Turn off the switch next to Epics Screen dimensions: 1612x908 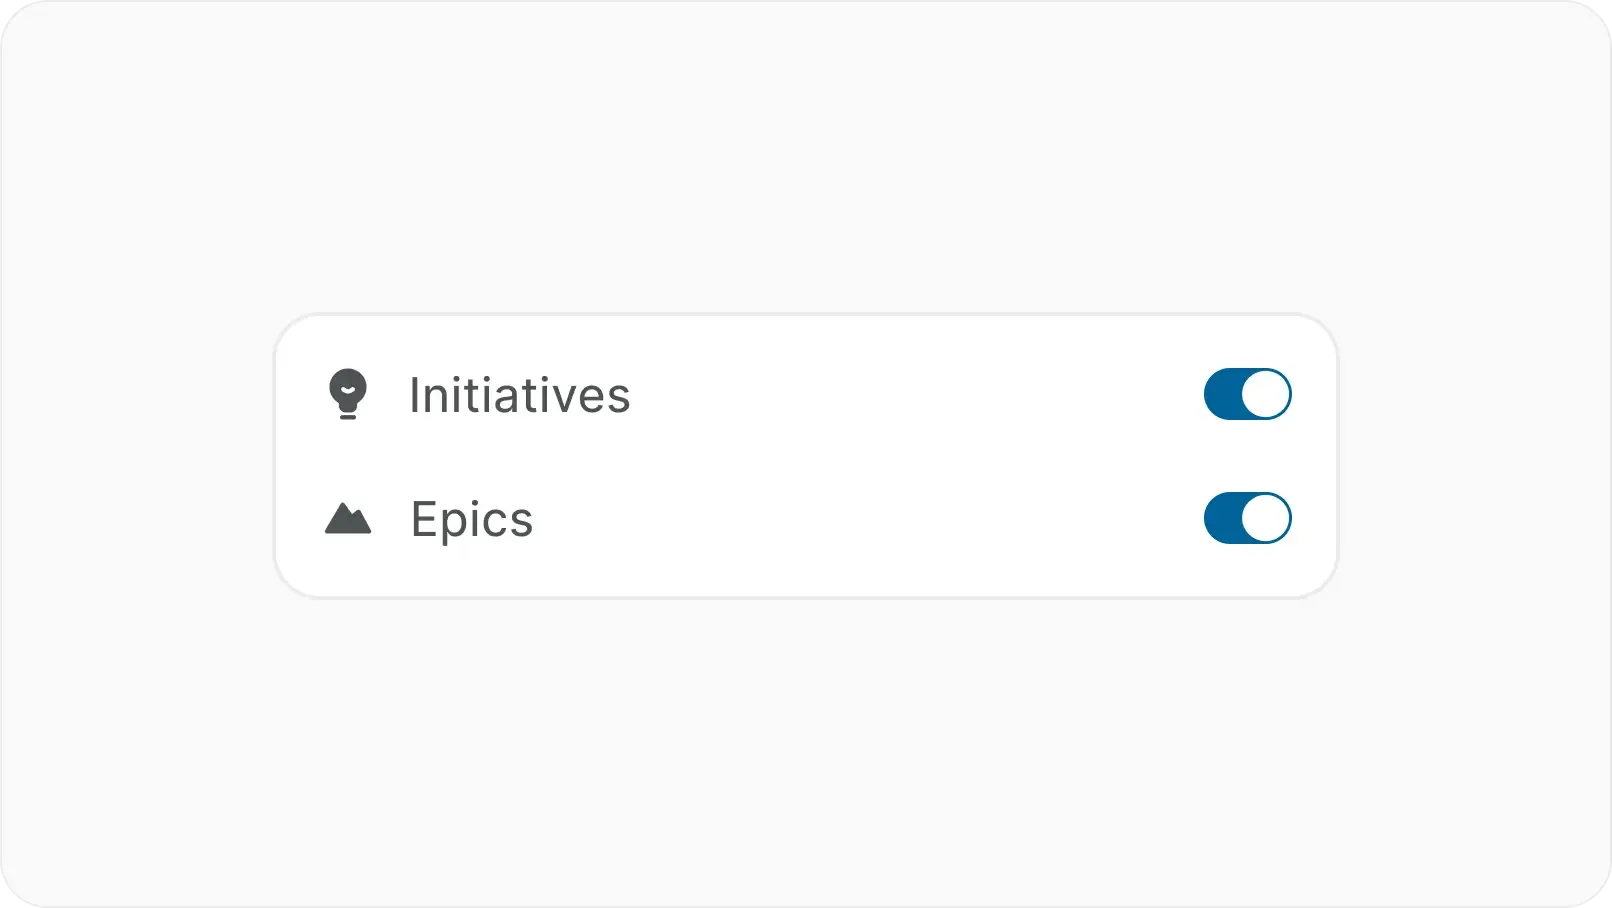(1247, 519)
